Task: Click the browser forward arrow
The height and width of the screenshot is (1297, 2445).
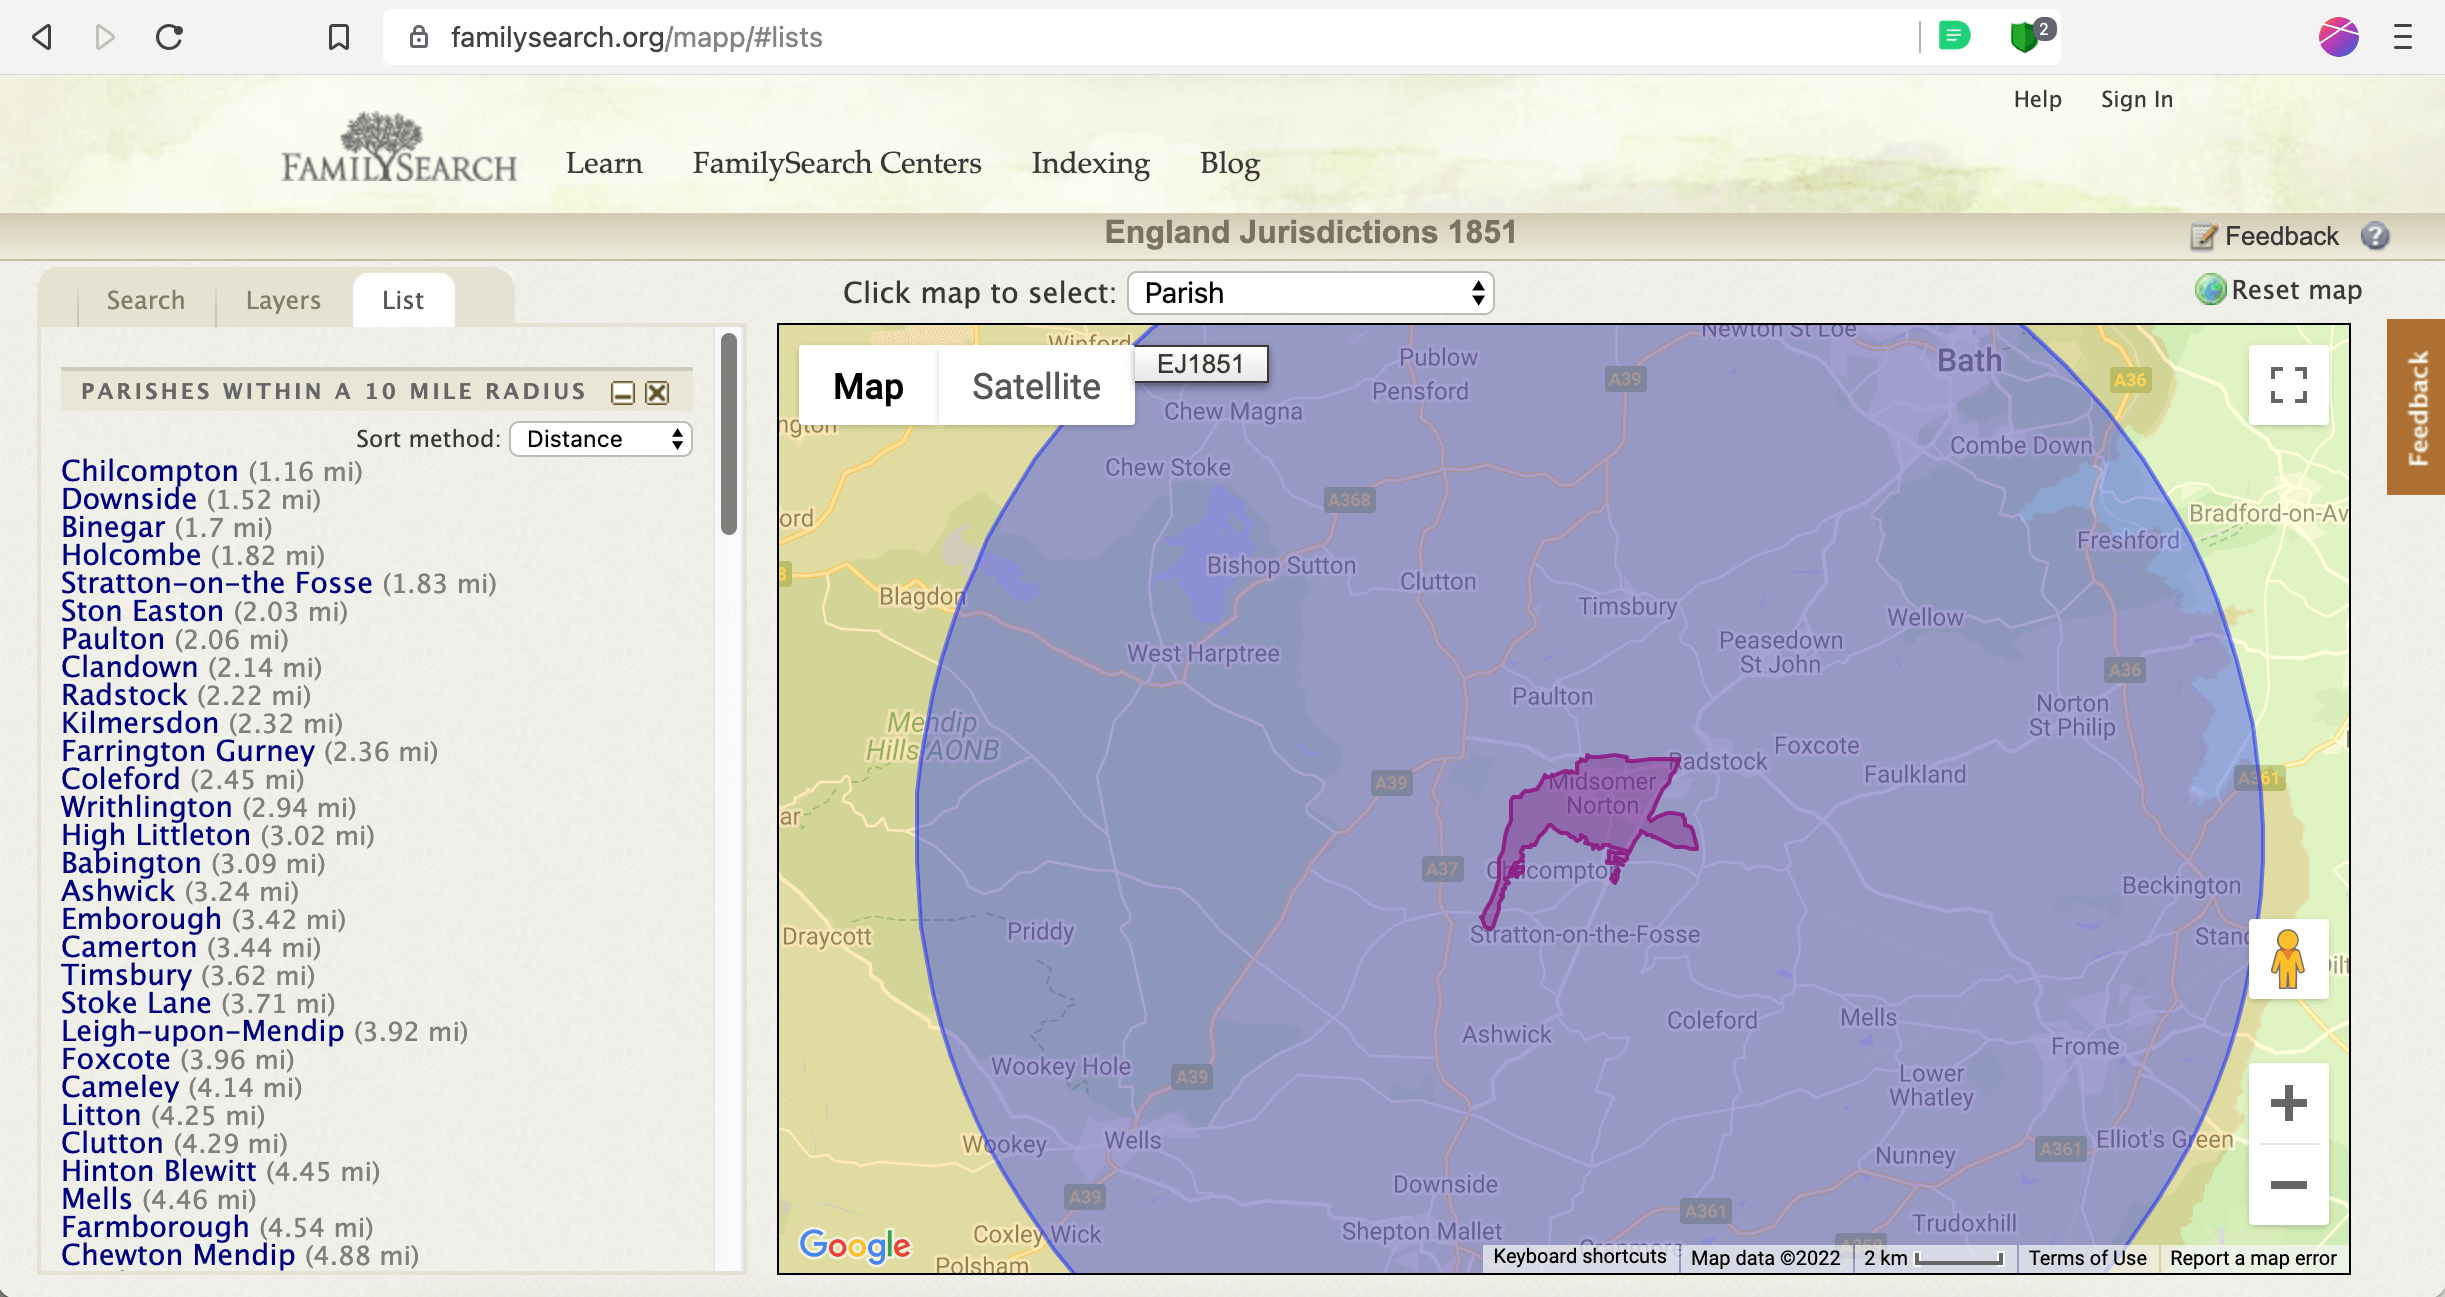Action: [x=105, y=38]
